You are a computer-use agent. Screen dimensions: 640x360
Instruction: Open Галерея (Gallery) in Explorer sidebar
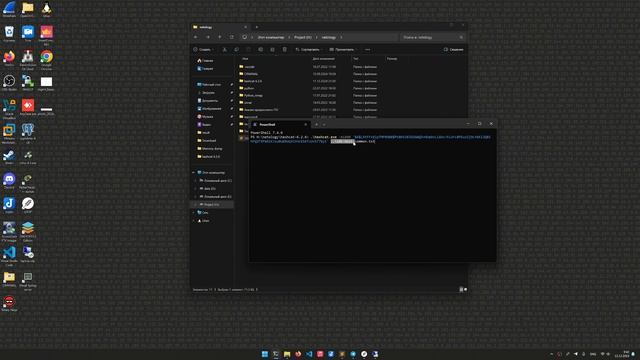(x=205, y=69)
